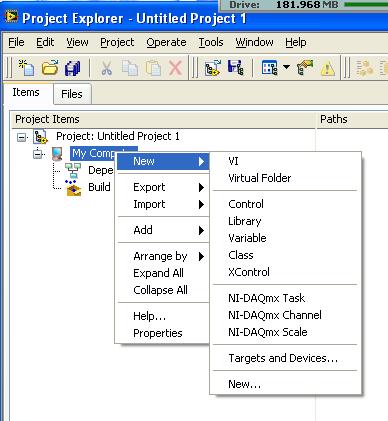388x421 pixels.
Task: Click the Paste clipboard icon
Action: point(153,68)
